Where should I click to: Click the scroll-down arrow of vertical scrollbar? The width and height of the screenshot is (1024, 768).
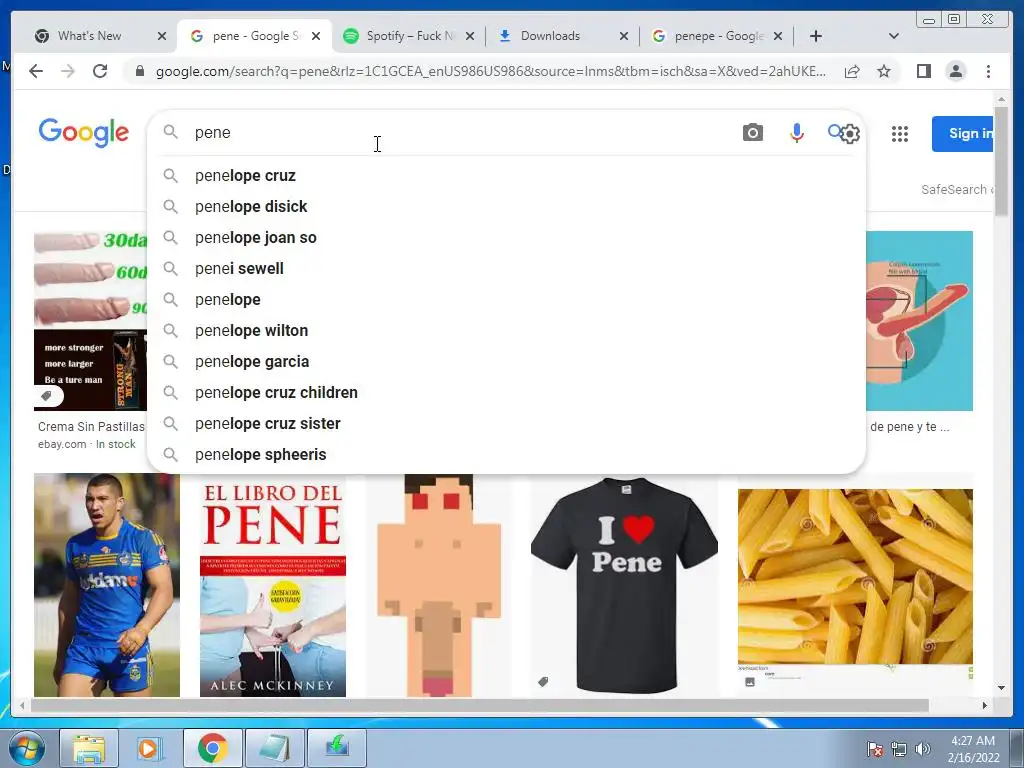pyautogui.click(x=1001, y=688)
